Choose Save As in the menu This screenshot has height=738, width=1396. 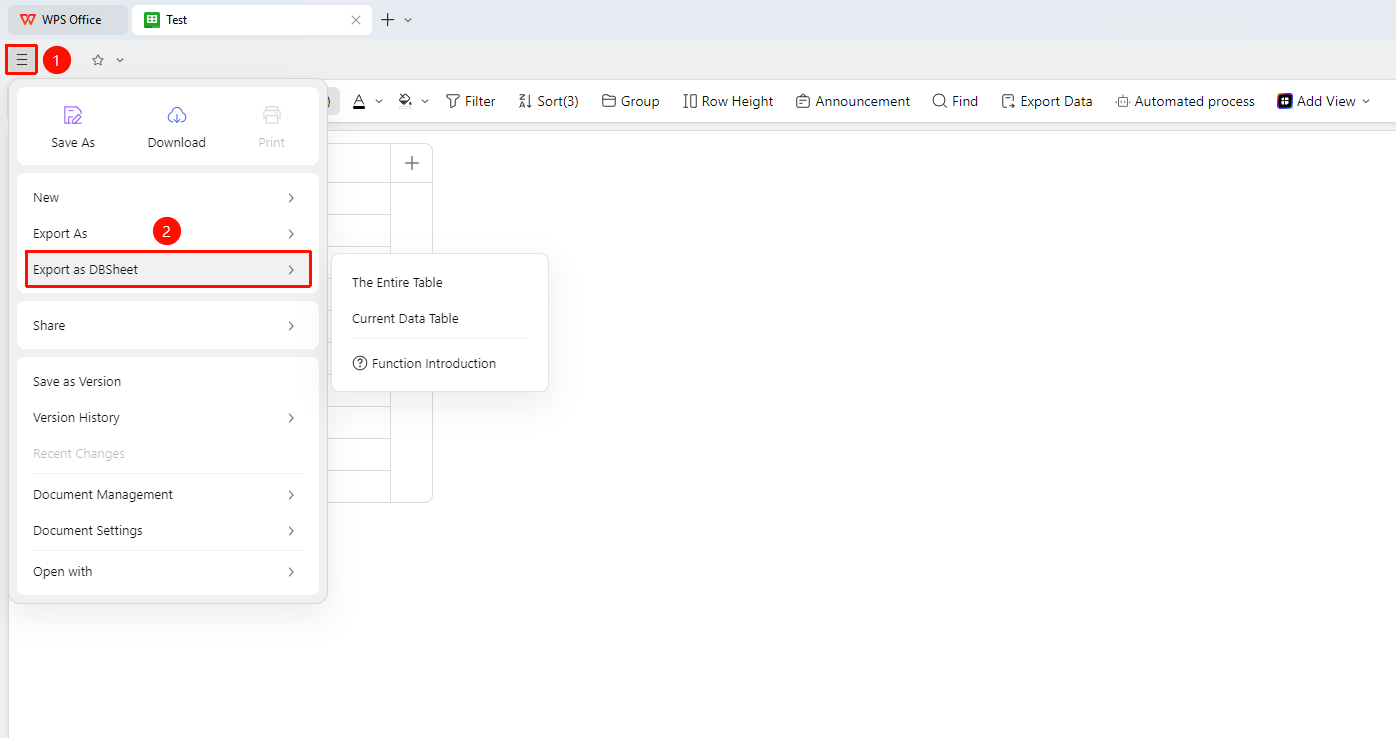[73, 126]
